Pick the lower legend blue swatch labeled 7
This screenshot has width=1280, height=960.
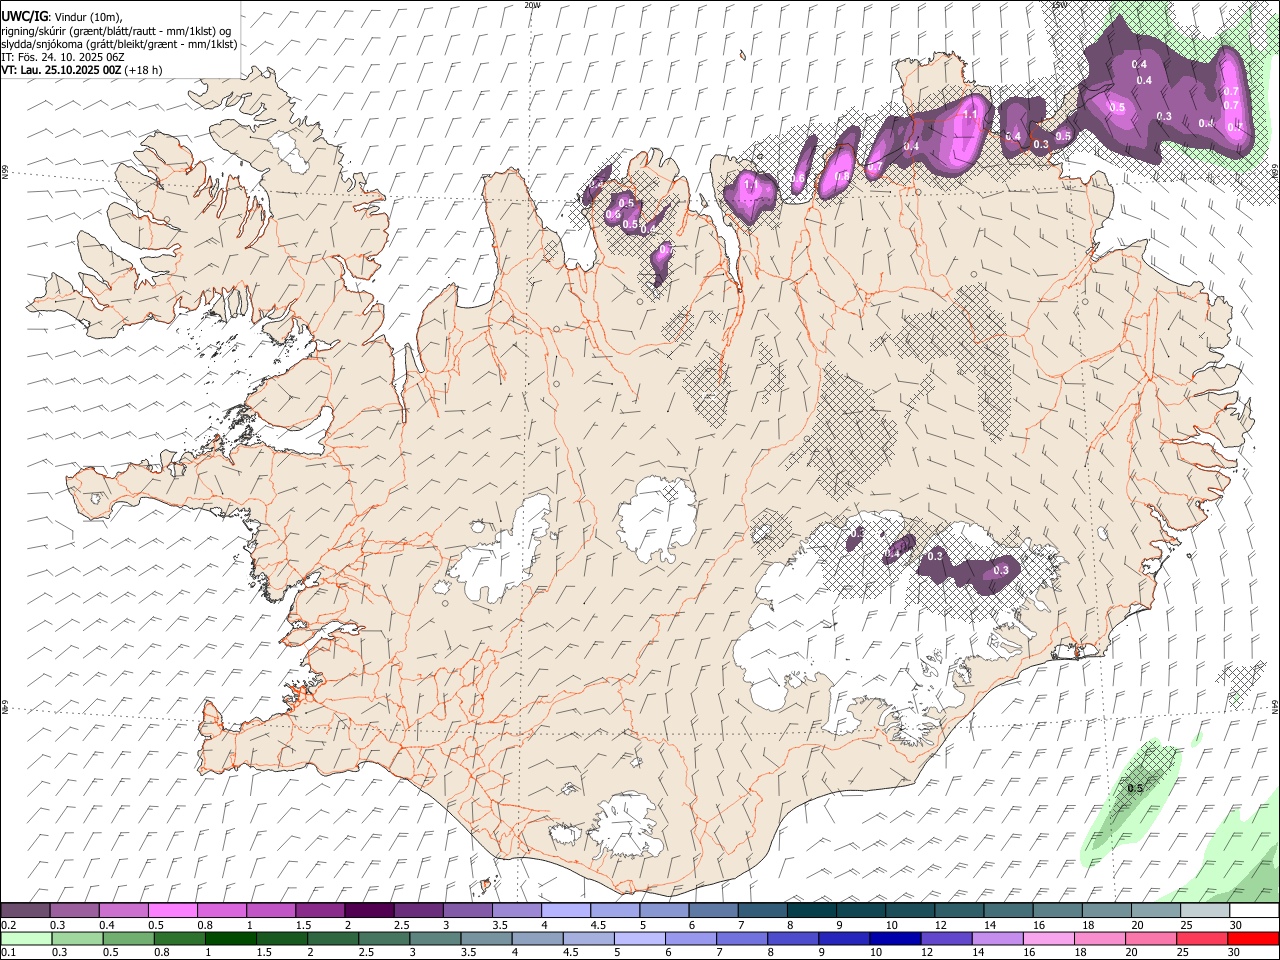pyautogui.click(x=742, y=938)
